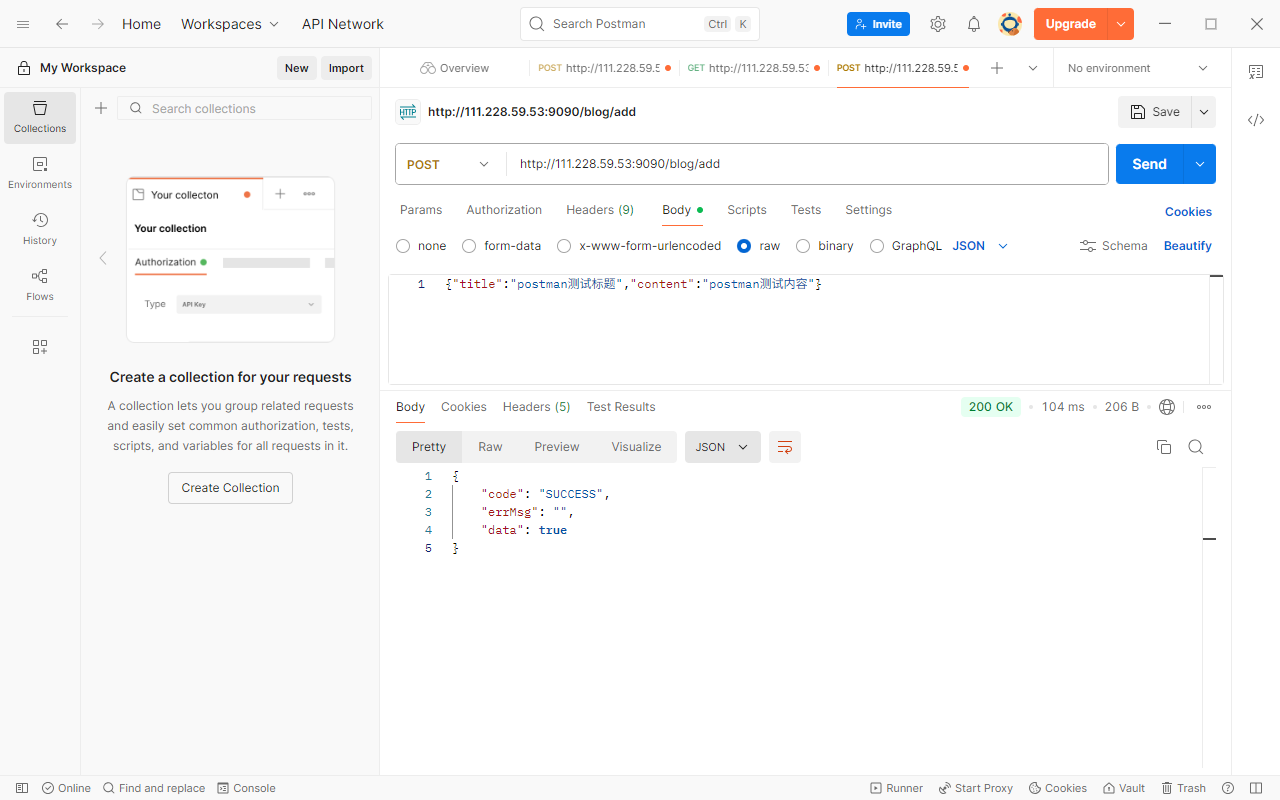Image resolution: width=1280 pixels, height=800 pixels.
Task: Click the Schema button
Action: click(x=1113, y=246)
